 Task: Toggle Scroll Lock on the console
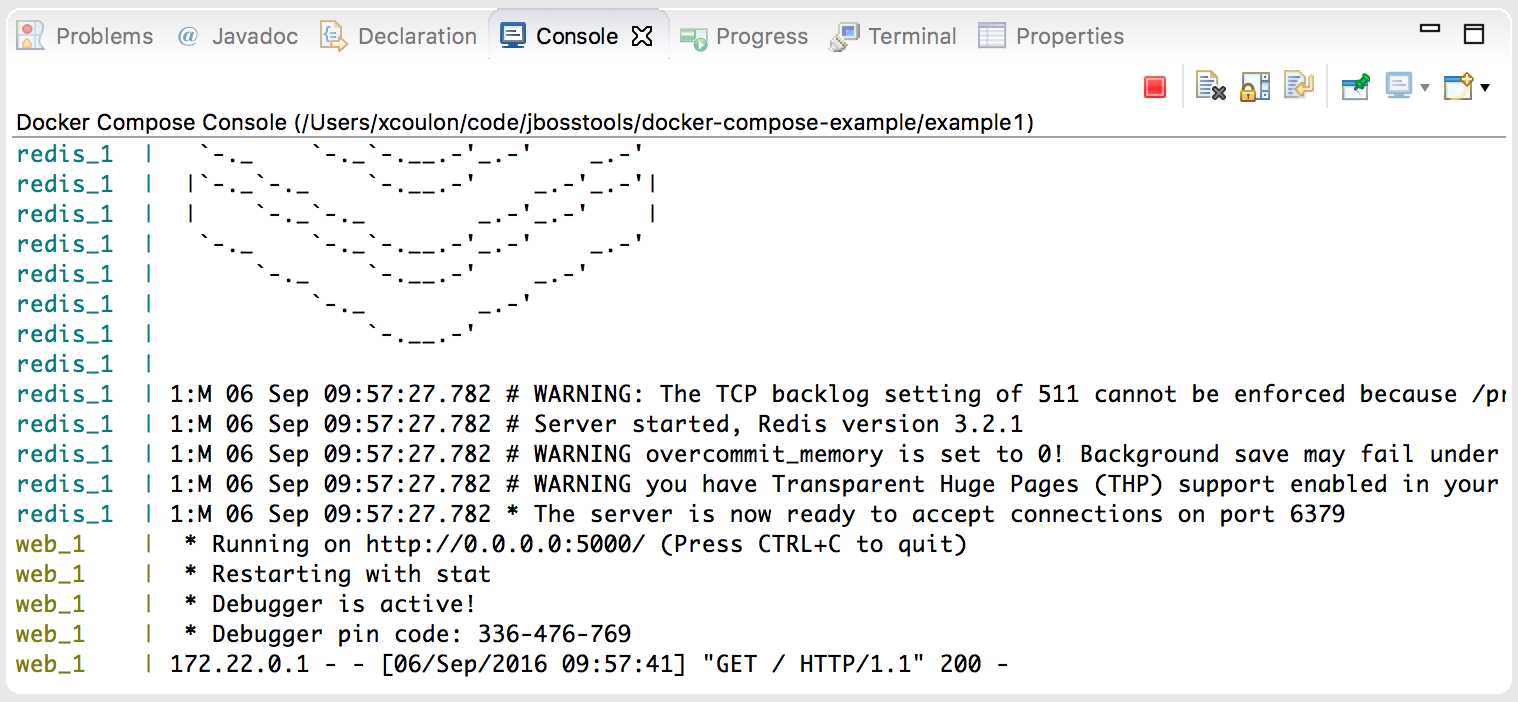1255,87
